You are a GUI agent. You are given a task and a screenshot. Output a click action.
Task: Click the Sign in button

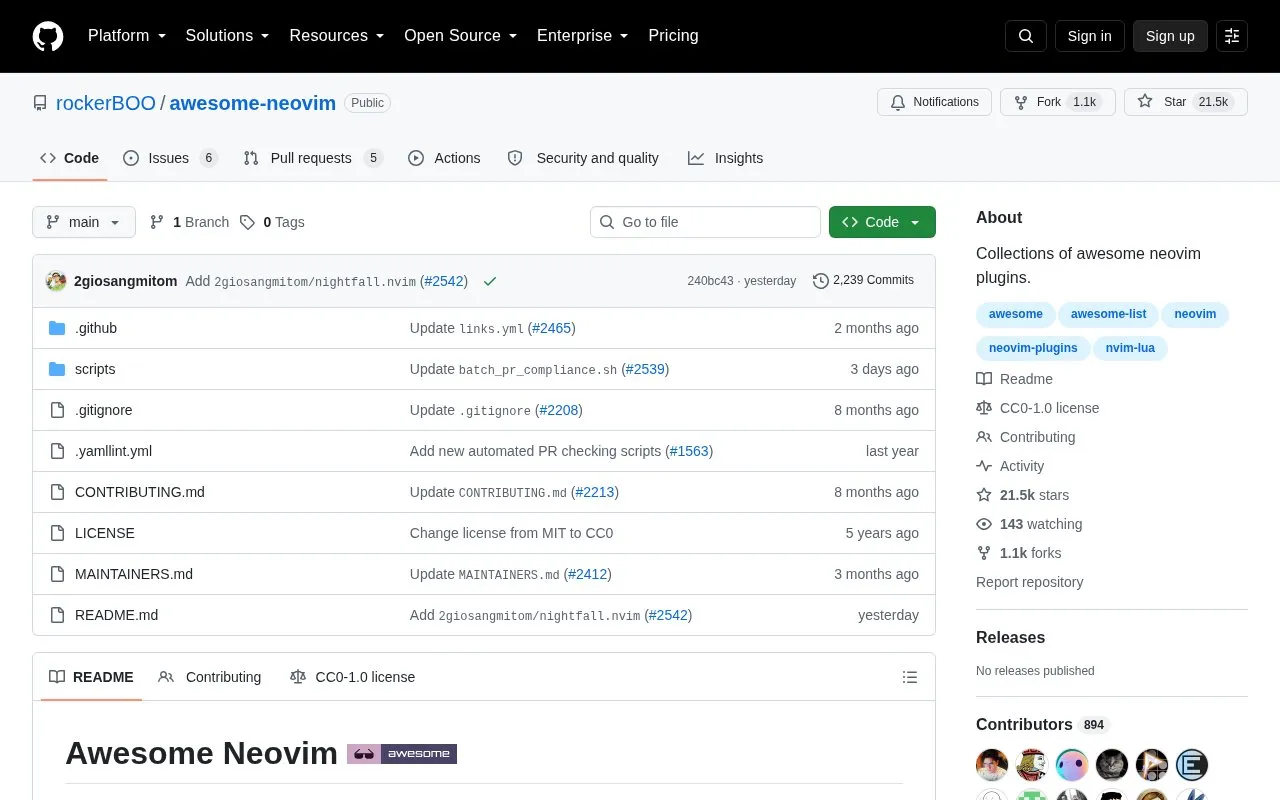click(1089, 36)
